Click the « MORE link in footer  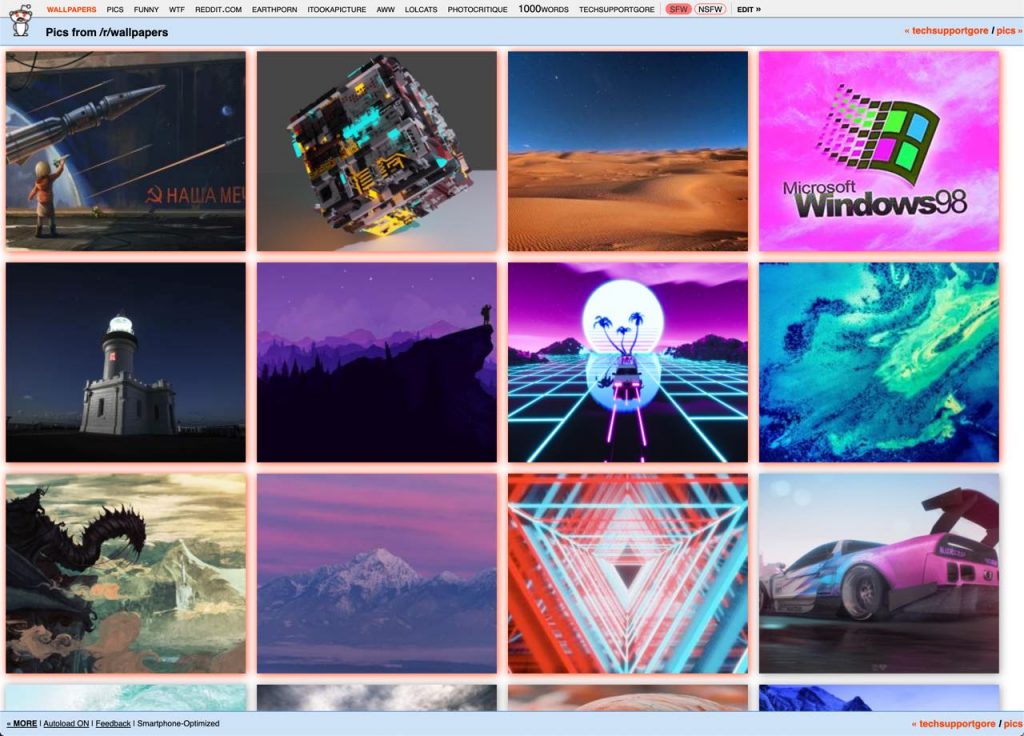(x=22, y=724)
